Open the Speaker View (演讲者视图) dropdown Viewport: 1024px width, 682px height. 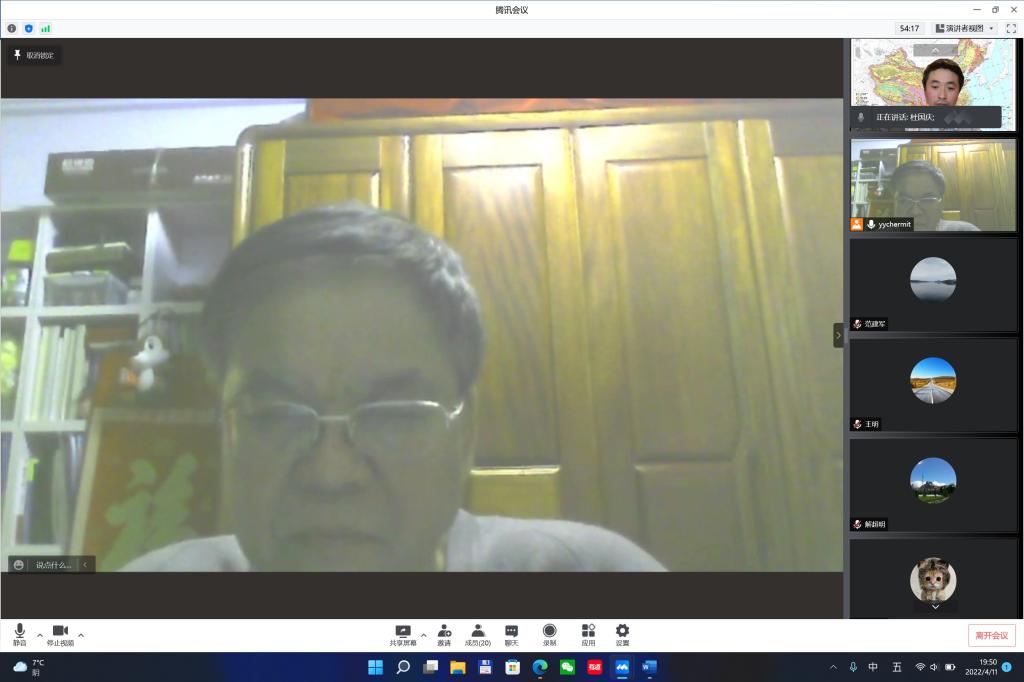click(x=964, y=28)
